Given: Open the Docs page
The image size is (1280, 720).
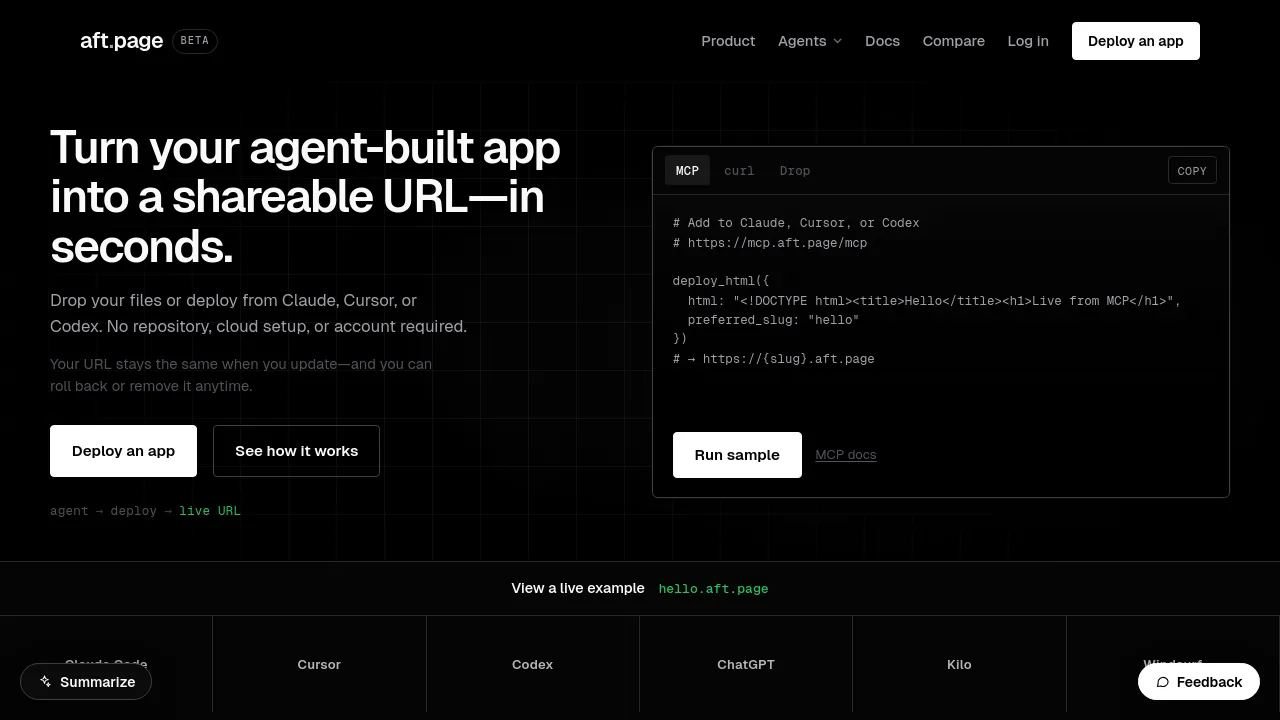Looking at the screenshot, I should click(882, 41).
